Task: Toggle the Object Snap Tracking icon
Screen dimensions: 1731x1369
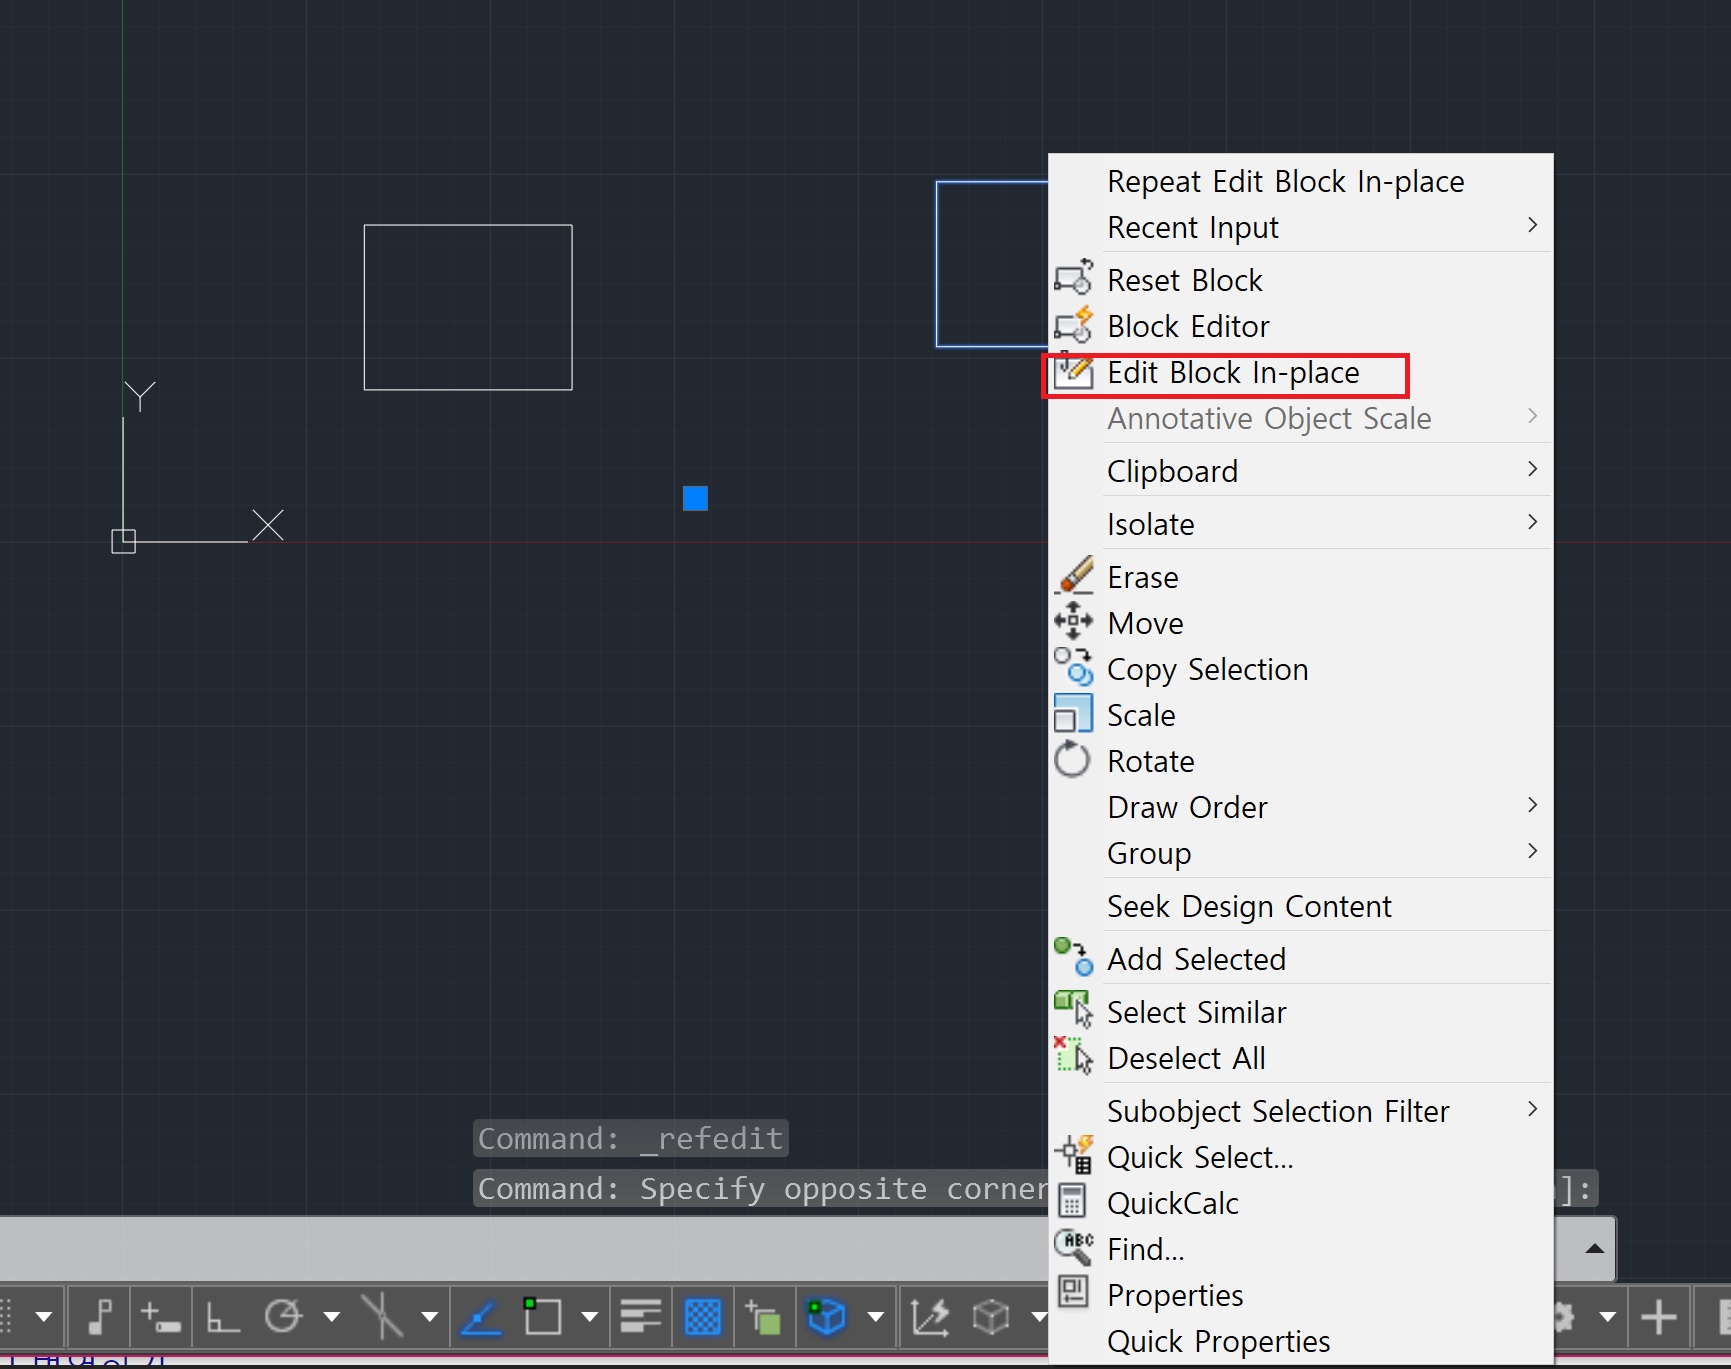Action: pyautogui.click(x=483, y=1317)
